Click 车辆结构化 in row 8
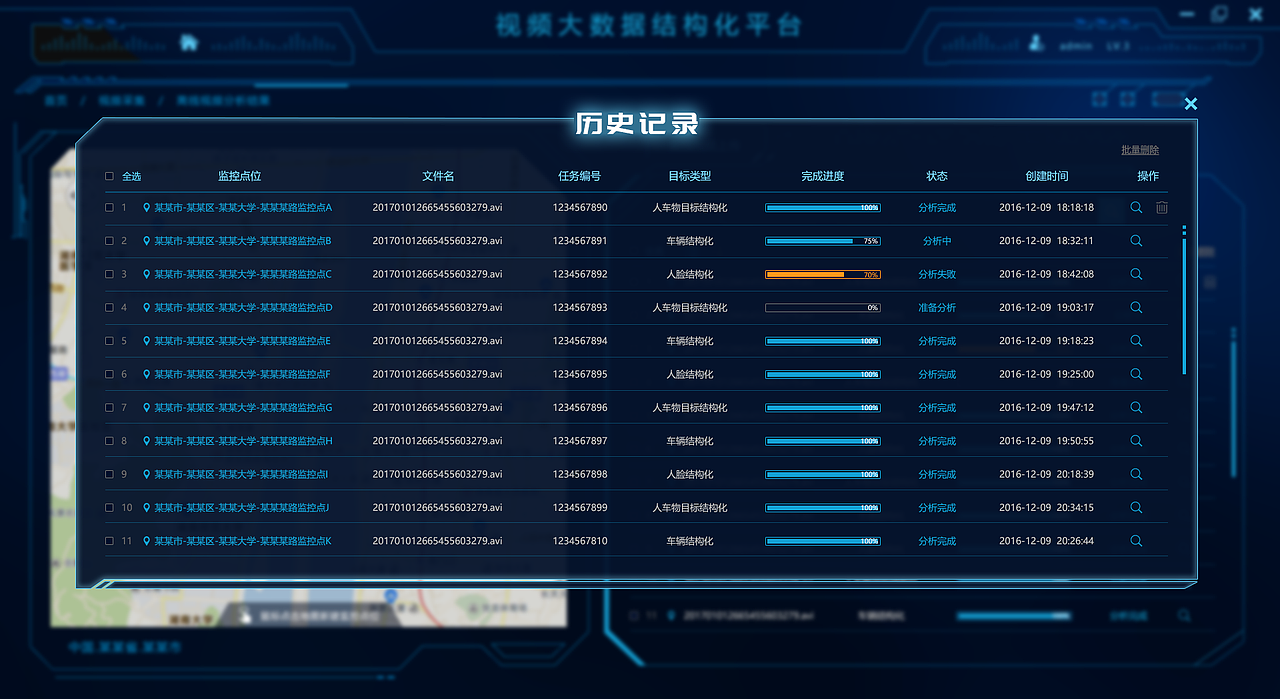The height and width of the screenshot is (699, 1280). click(690, 441)
